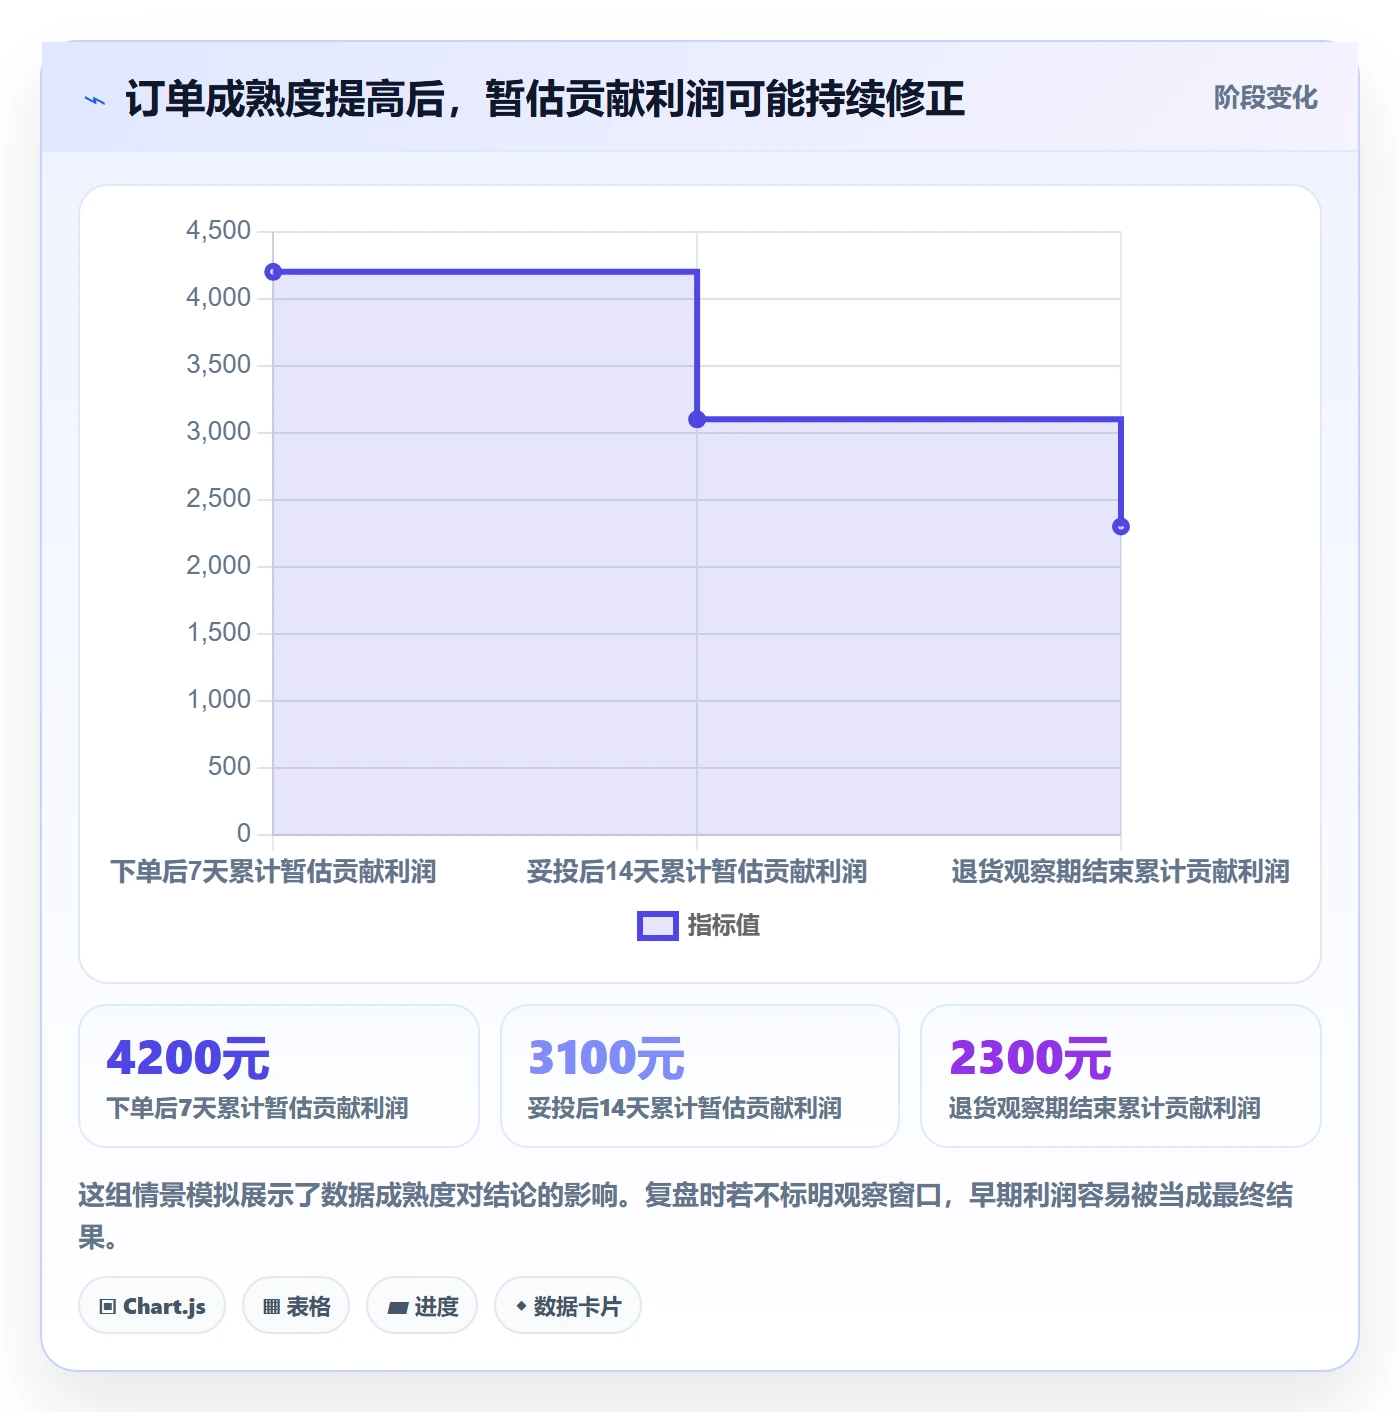Click the diamond icon in the 数据卡片 tag
The image size is (1400, 1412).
coord(521,1306)
